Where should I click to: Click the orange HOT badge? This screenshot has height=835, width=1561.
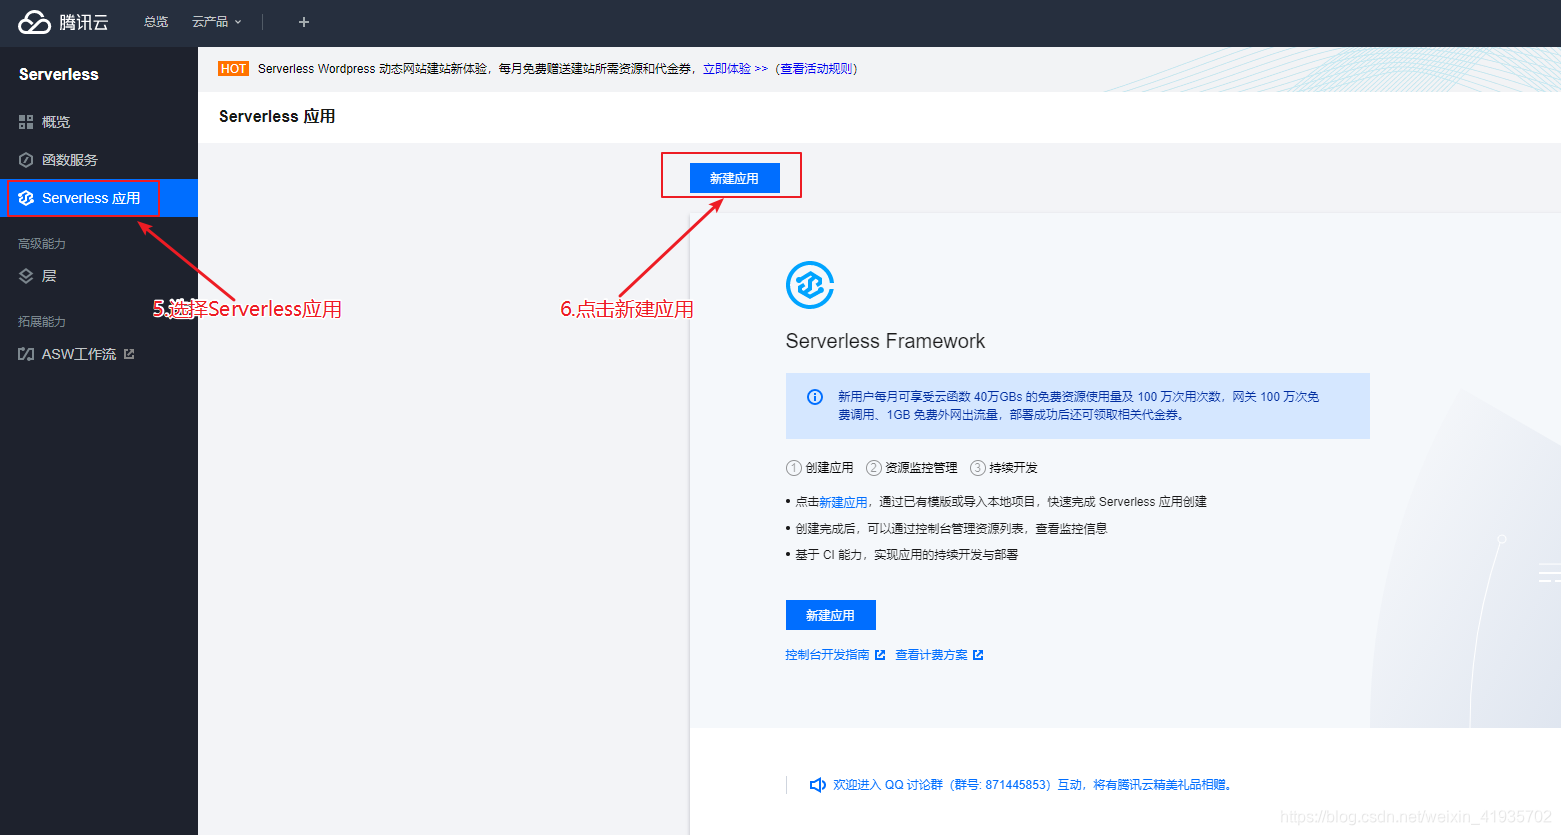click(x=233, y=69)
